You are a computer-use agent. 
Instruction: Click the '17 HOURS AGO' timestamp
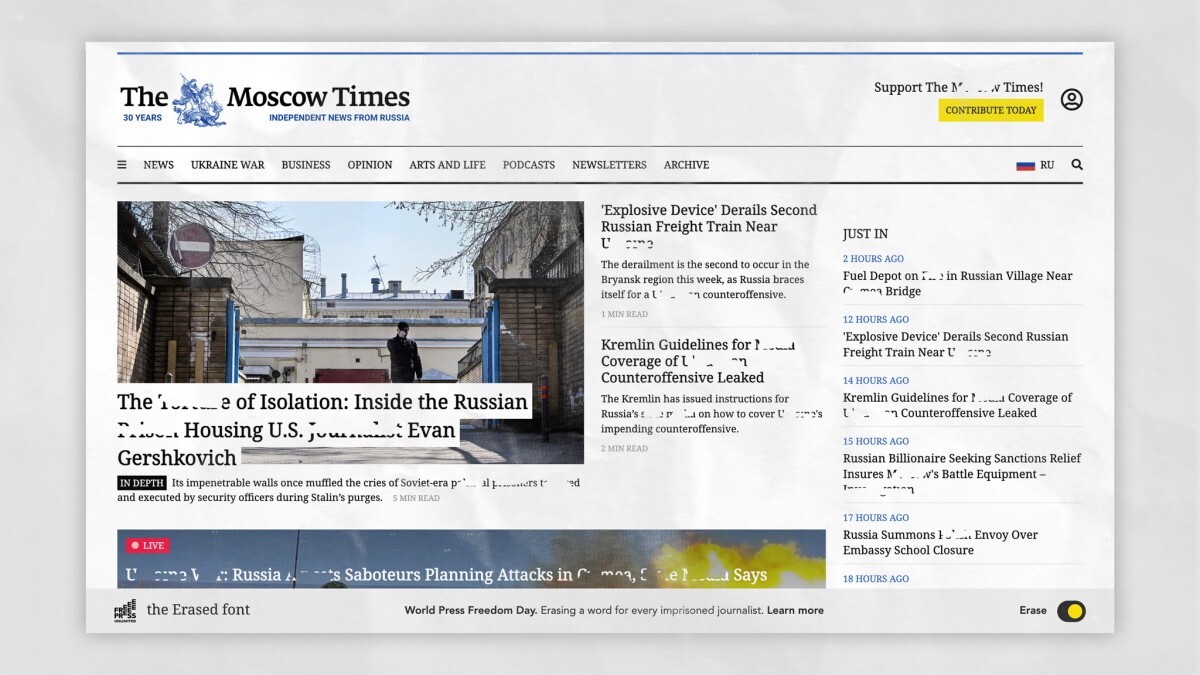coord(876,518)
